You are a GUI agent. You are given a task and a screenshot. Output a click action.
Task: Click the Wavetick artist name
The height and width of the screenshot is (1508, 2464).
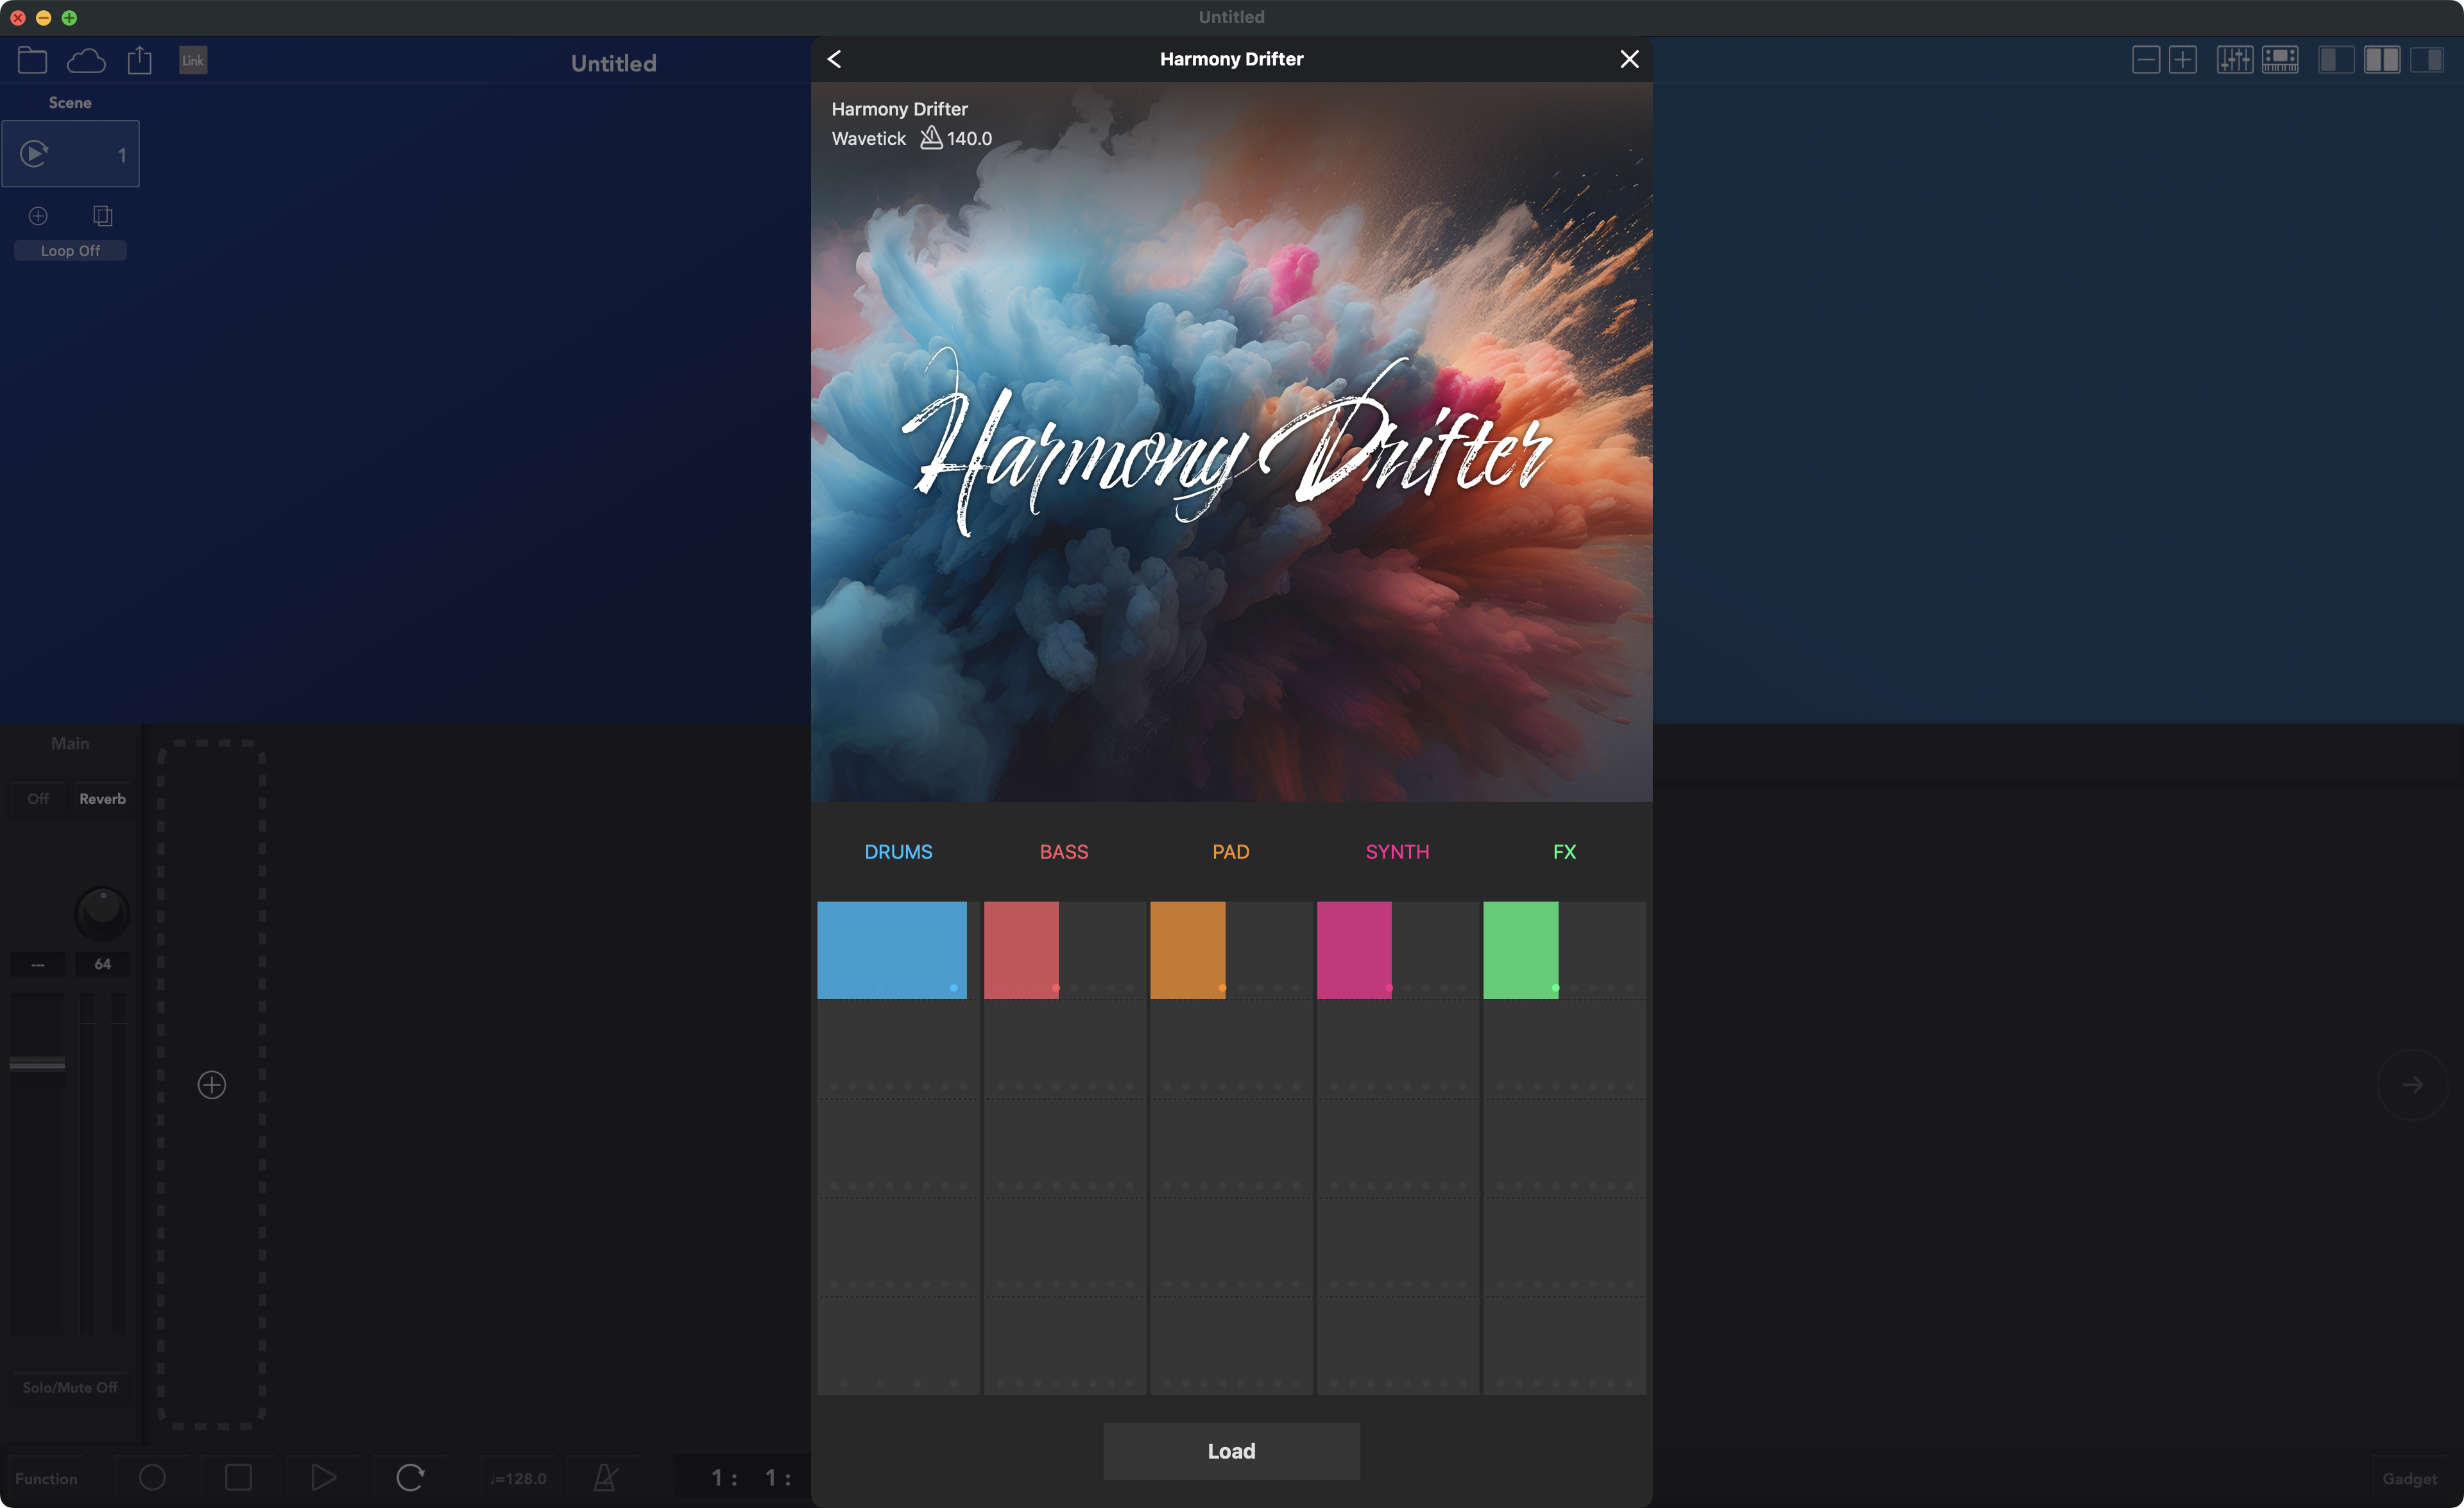868,139
